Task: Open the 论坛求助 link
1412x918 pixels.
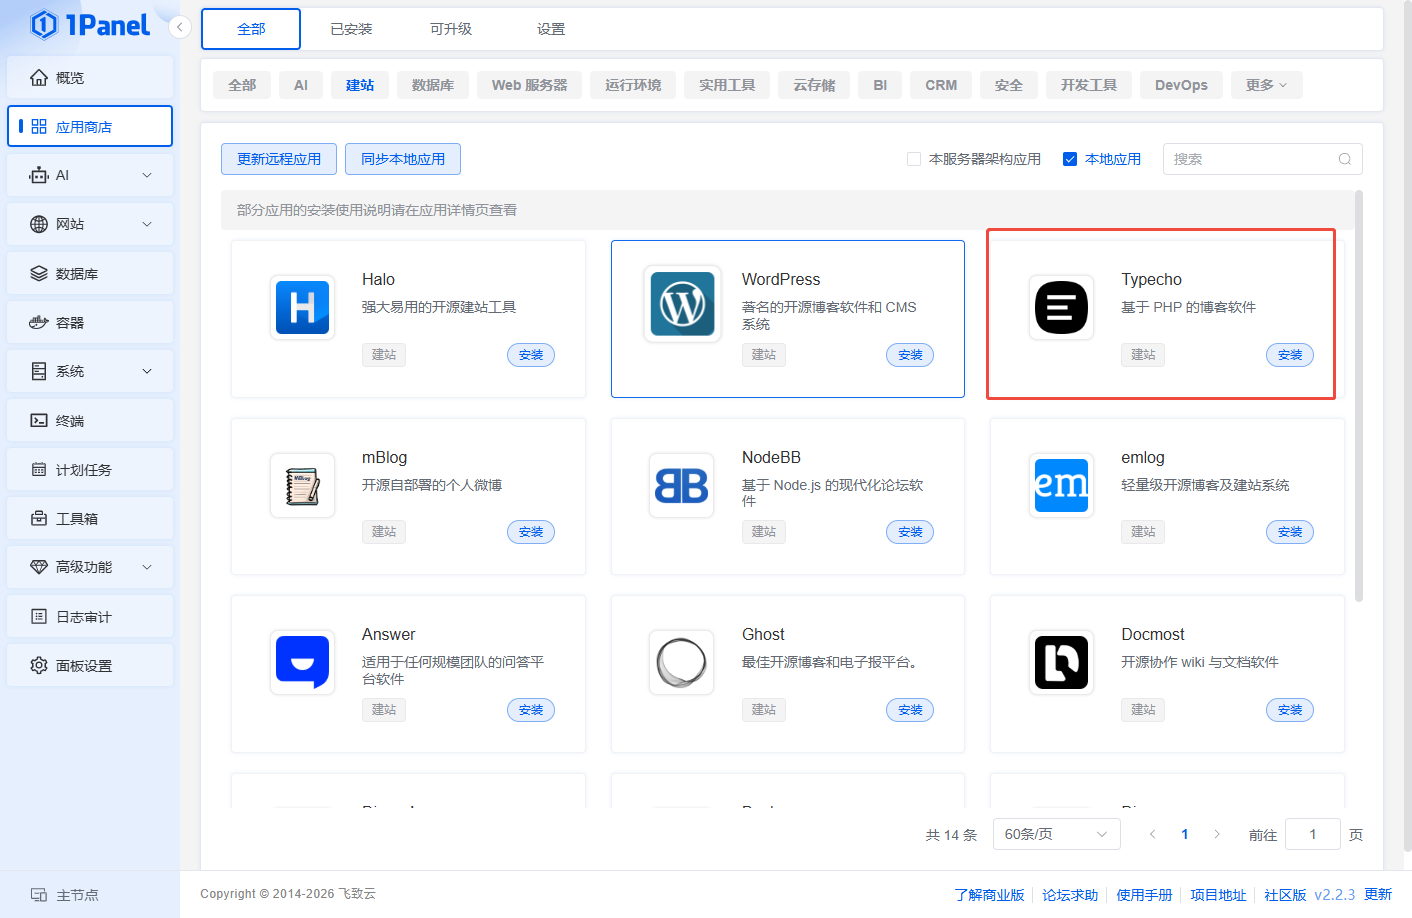Action: coord(1070,895)
